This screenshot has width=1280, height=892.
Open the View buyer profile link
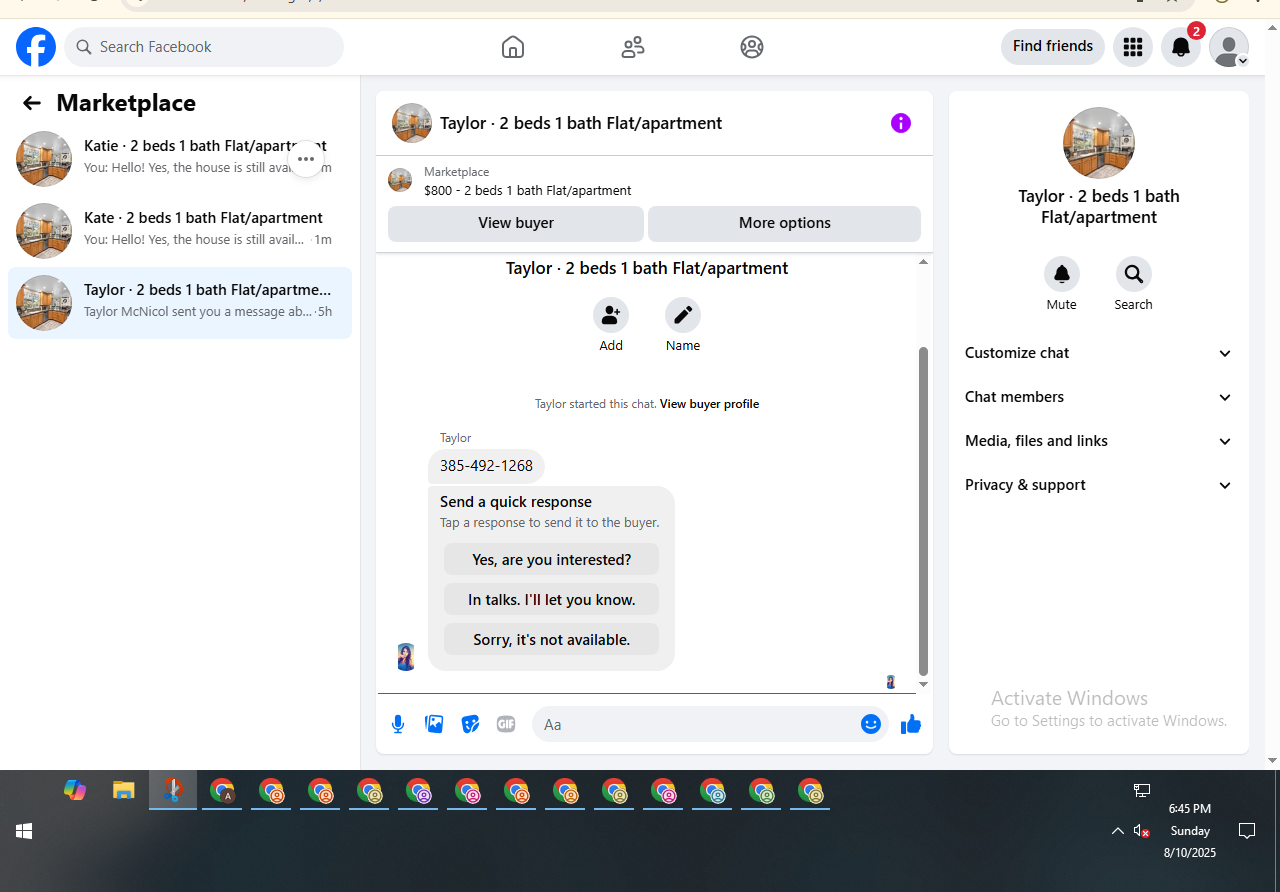[709, 404]
